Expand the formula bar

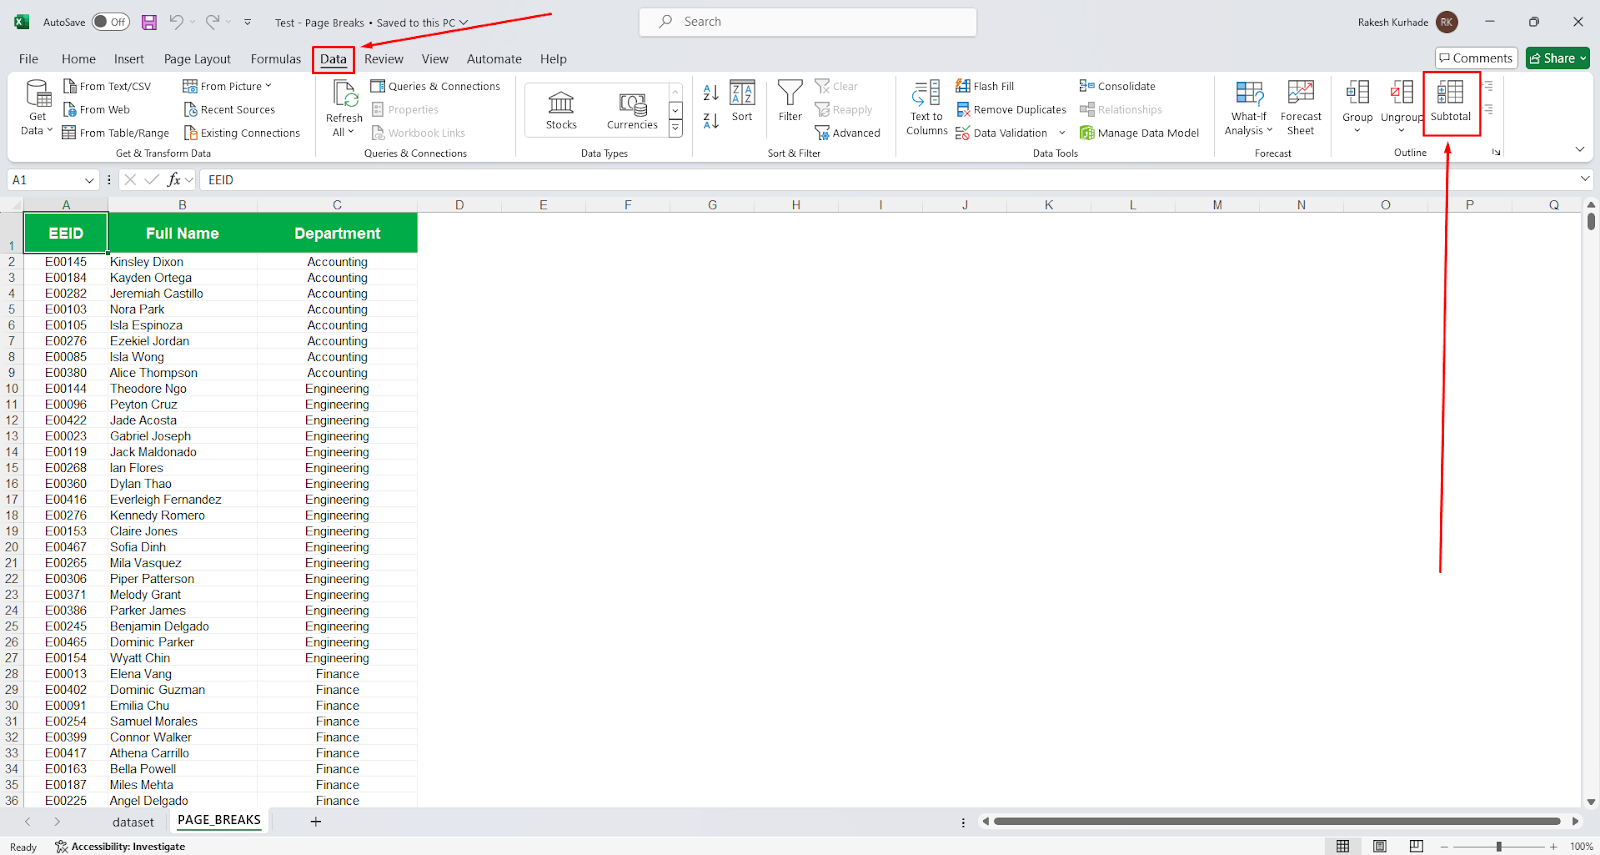1585,179
